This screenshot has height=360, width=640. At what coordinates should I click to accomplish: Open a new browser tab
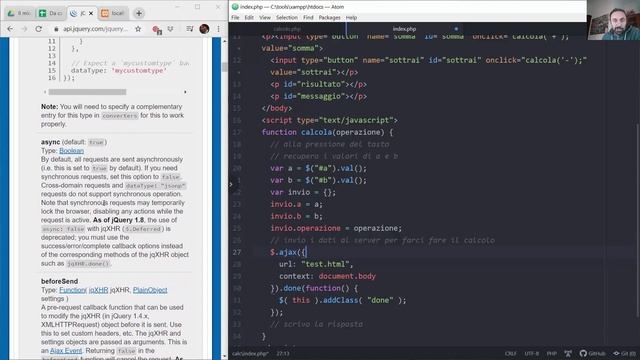(x=139, y=13)
